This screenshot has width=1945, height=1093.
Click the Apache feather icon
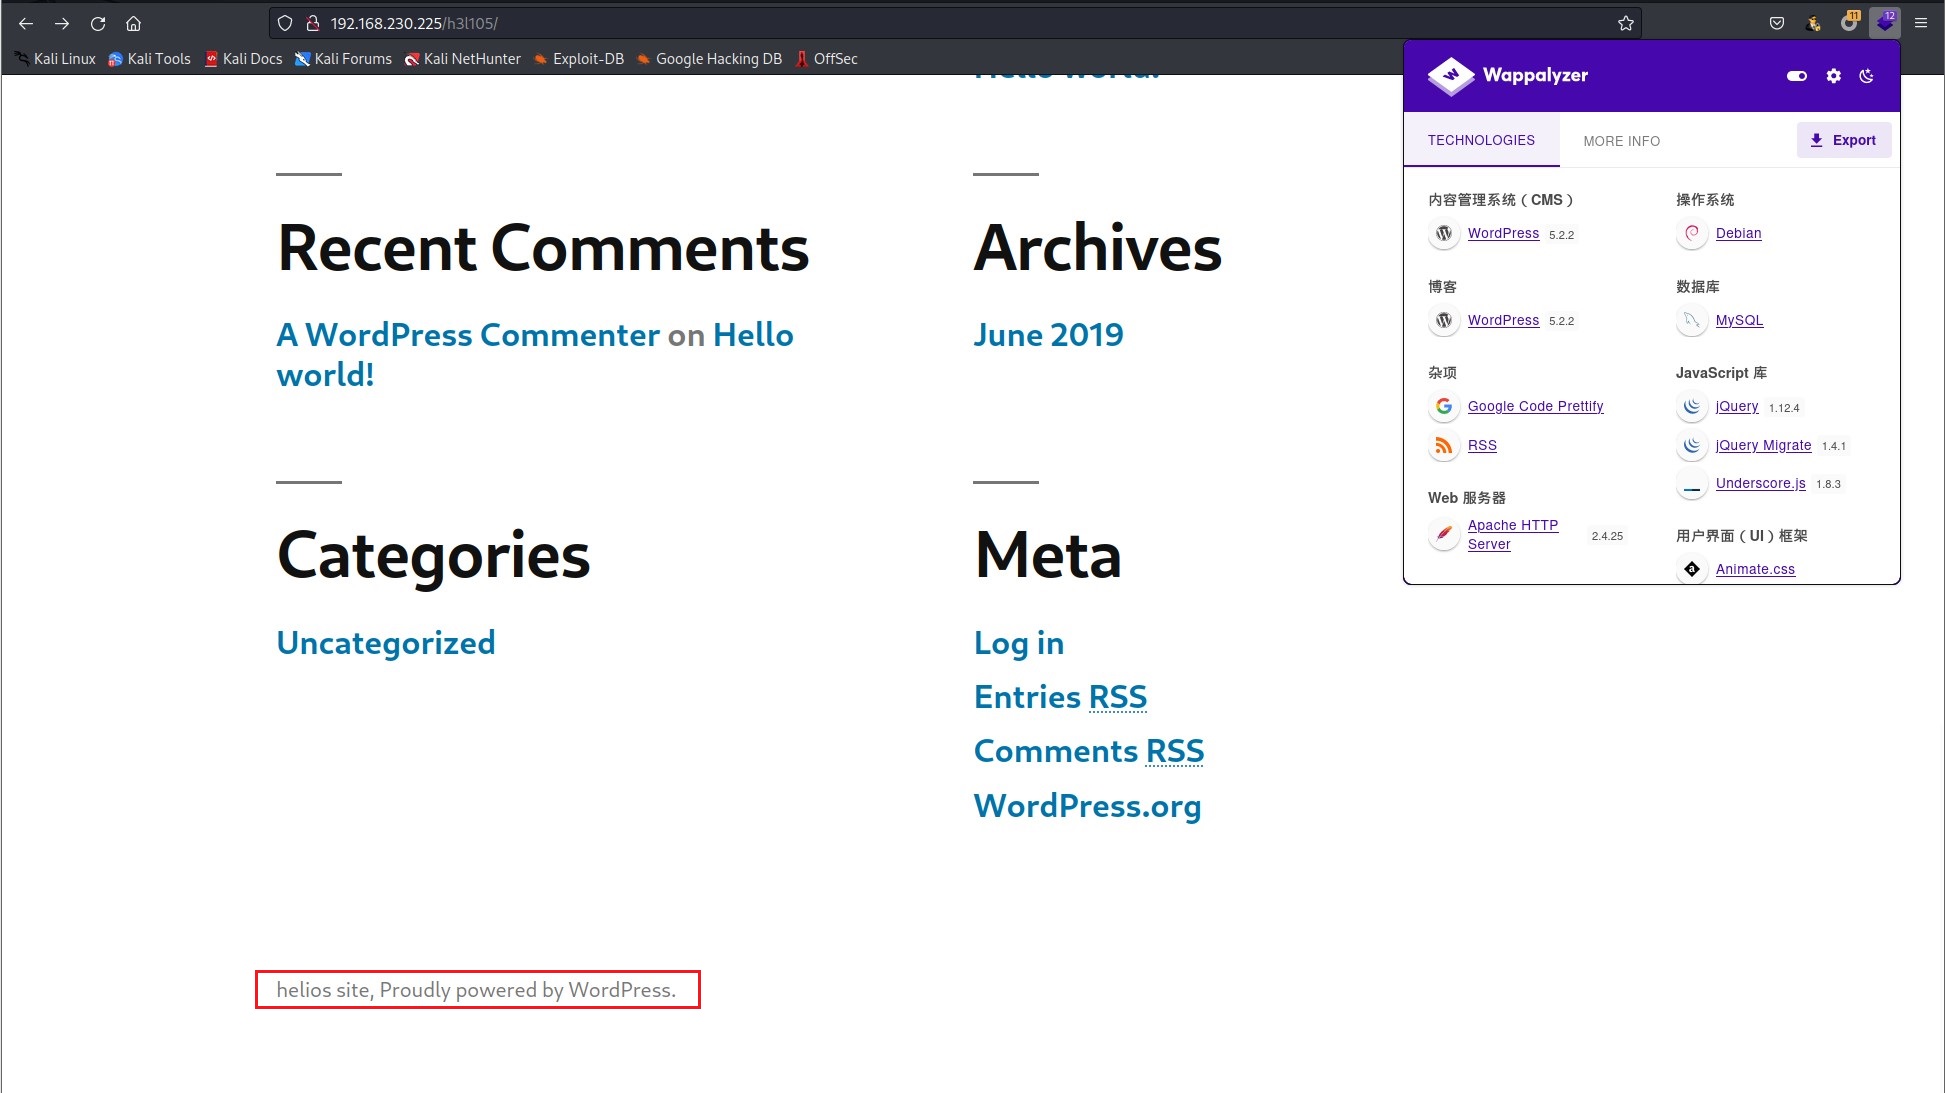(x=1443, y=534)
